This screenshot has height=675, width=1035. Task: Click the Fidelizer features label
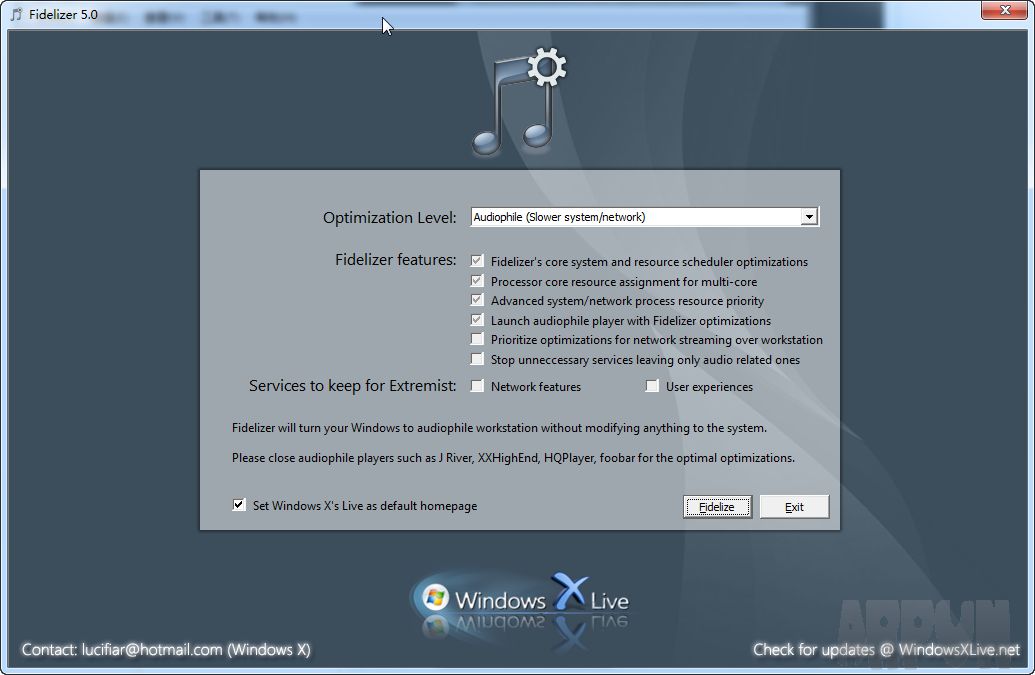395,259
